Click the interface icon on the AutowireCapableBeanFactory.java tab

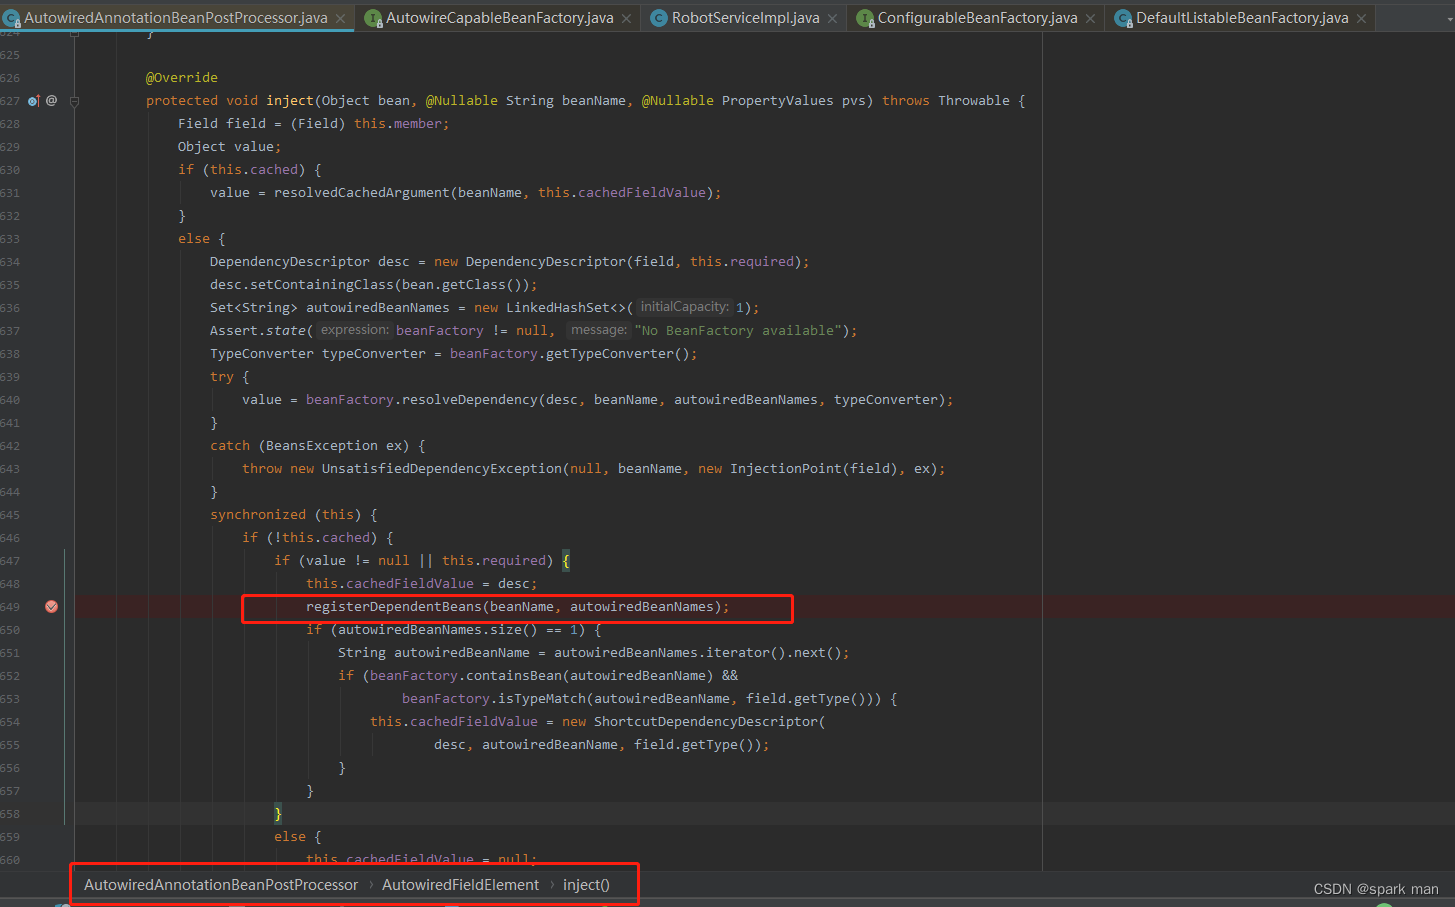(x=373, y=18)
